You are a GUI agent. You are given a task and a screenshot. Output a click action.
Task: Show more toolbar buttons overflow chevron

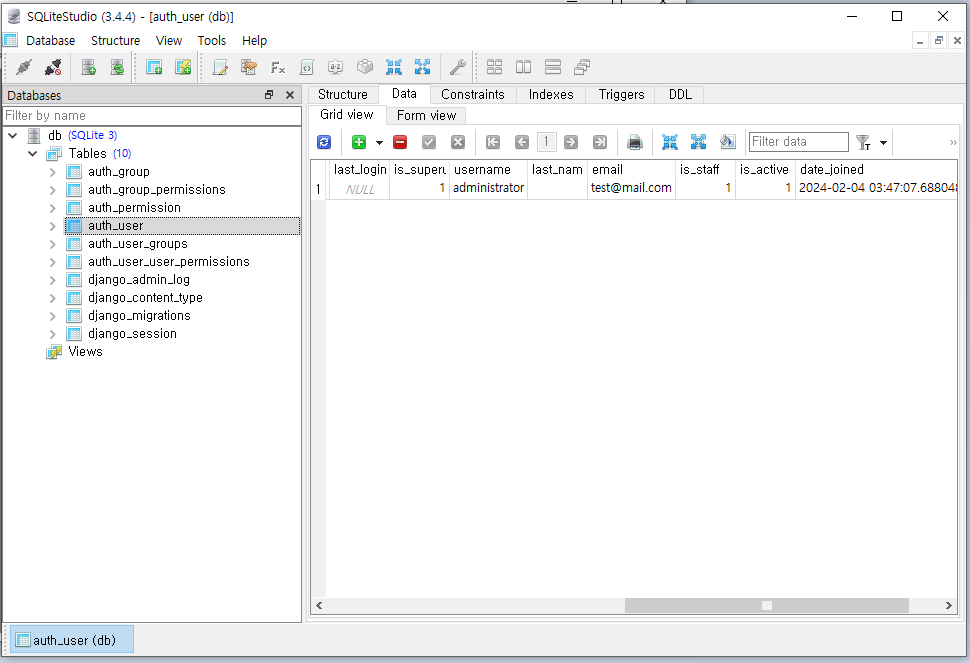click(953, 143)
